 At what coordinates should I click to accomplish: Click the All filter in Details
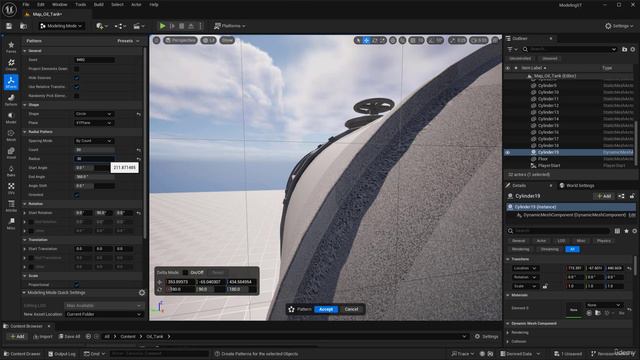[x=572, y=249]
